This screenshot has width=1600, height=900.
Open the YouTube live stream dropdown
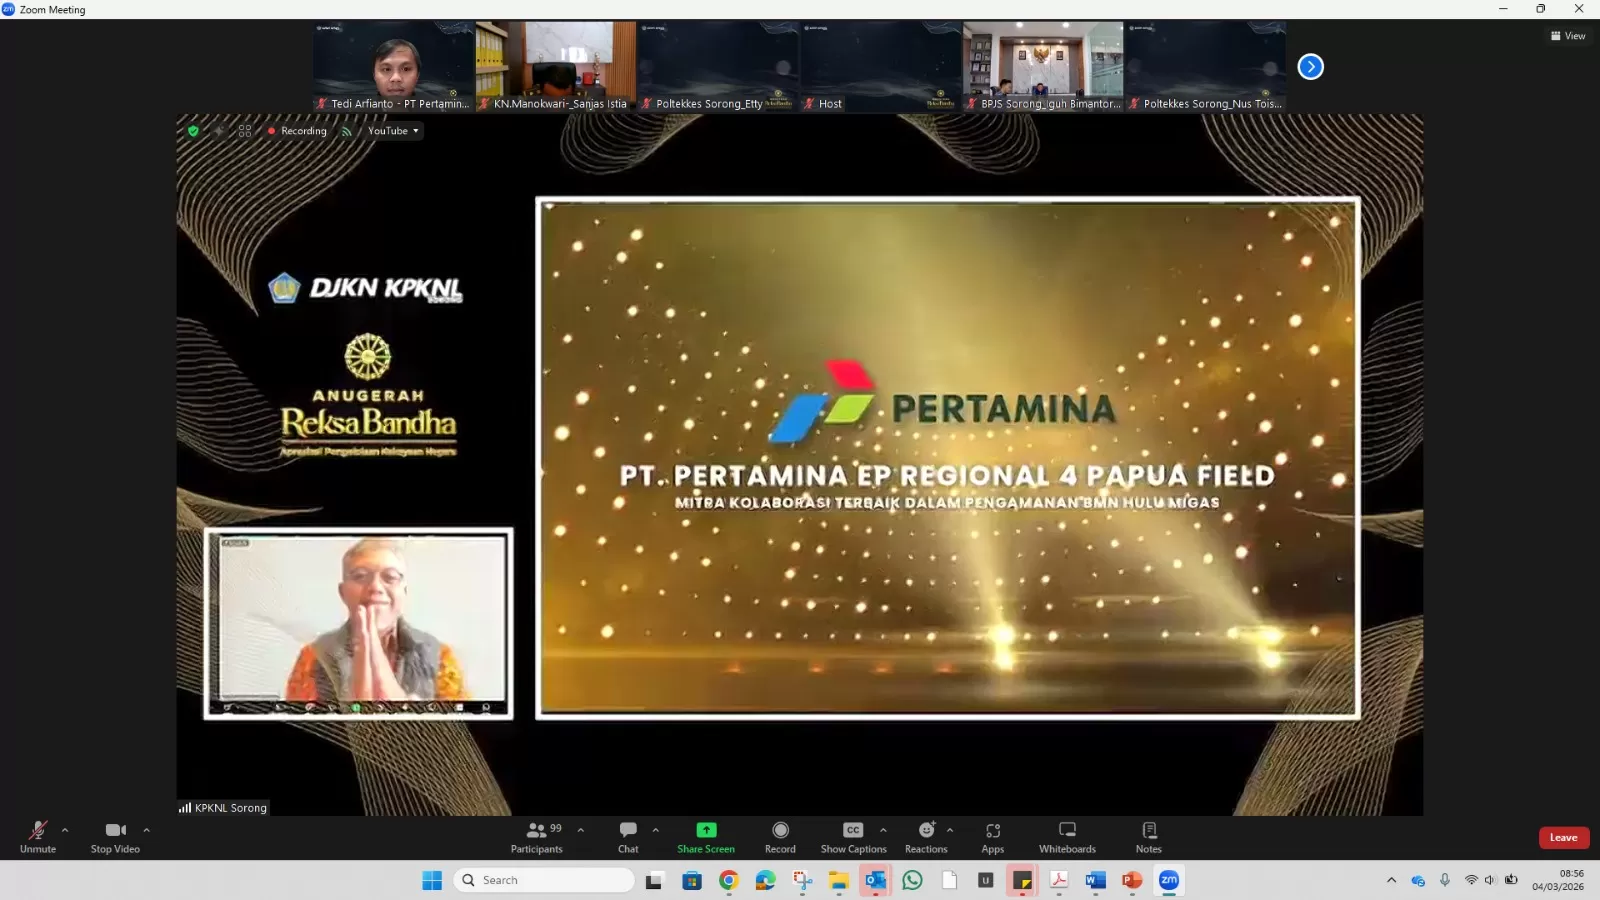coord(393,131)
